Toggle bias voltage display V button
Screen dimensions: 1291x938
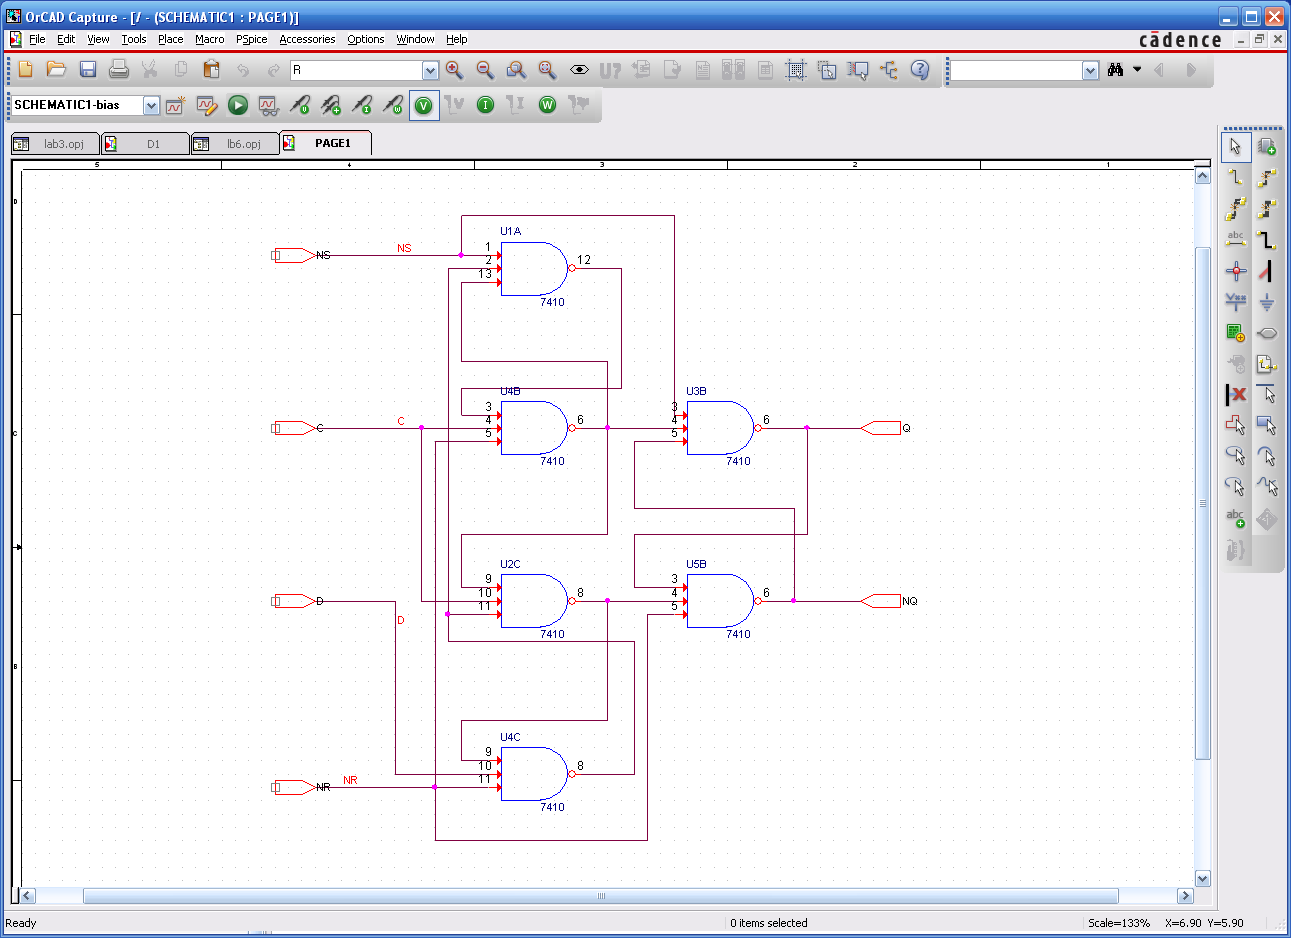pyautogui.click(x=424, y=105)
